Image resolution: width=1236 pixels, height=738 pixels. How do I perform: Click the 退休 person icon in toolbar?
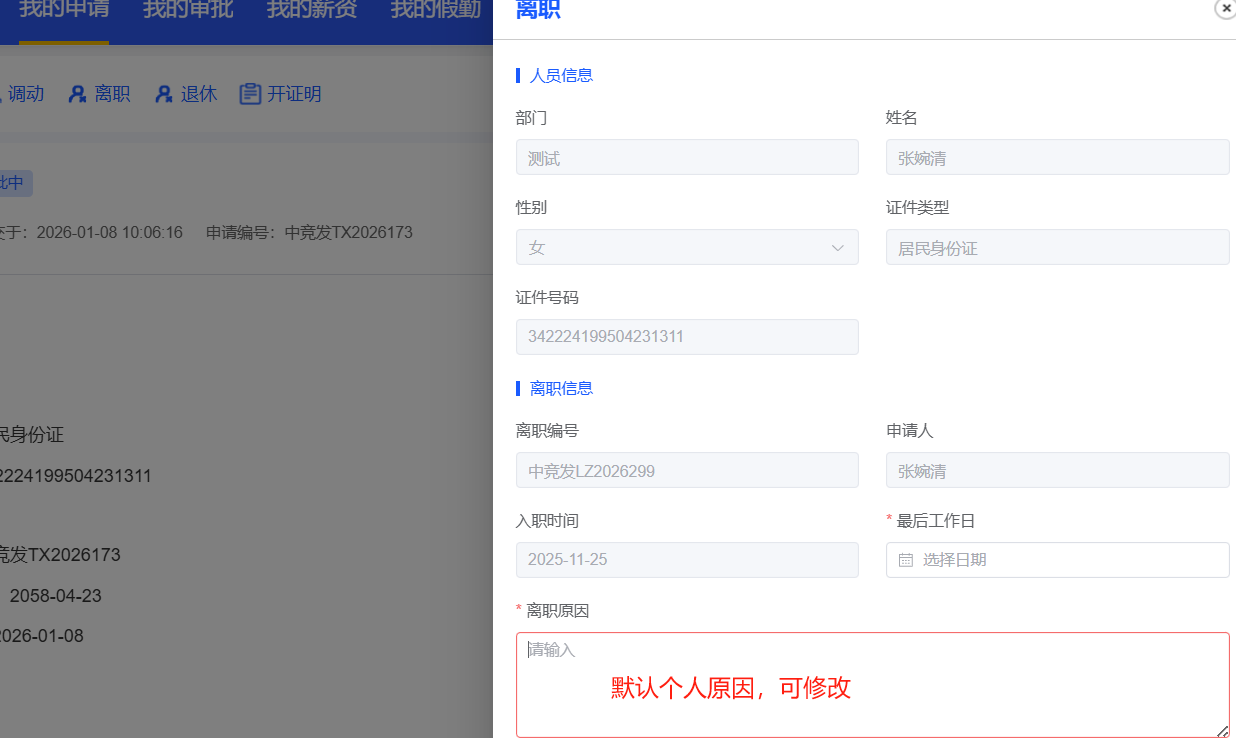pos(164,94)
